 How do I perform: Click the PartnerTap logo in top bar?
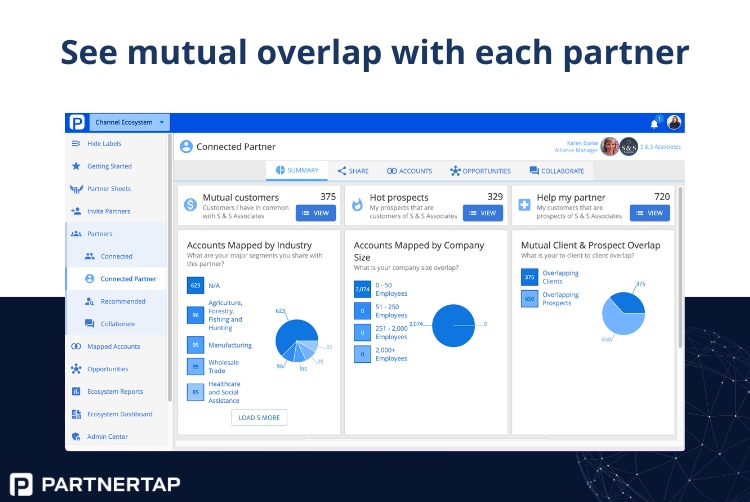(77, 122)
